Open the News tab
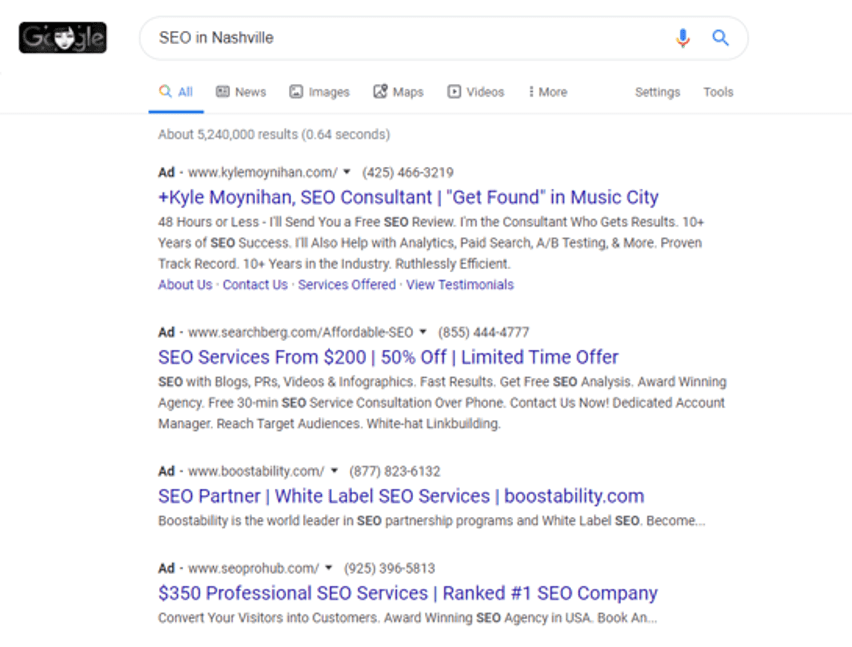The image size is (852, 647). pos(241,92)
